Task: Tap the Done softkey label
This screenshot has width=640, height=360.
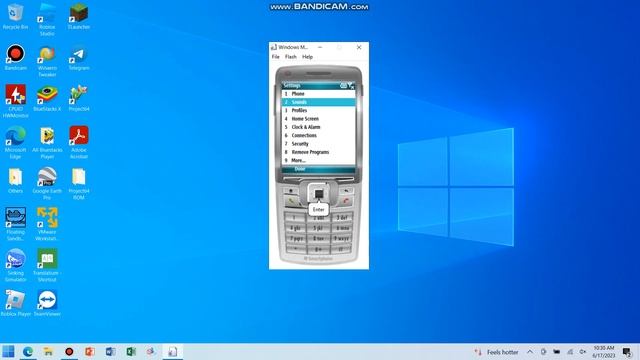Action: (300, 169)
